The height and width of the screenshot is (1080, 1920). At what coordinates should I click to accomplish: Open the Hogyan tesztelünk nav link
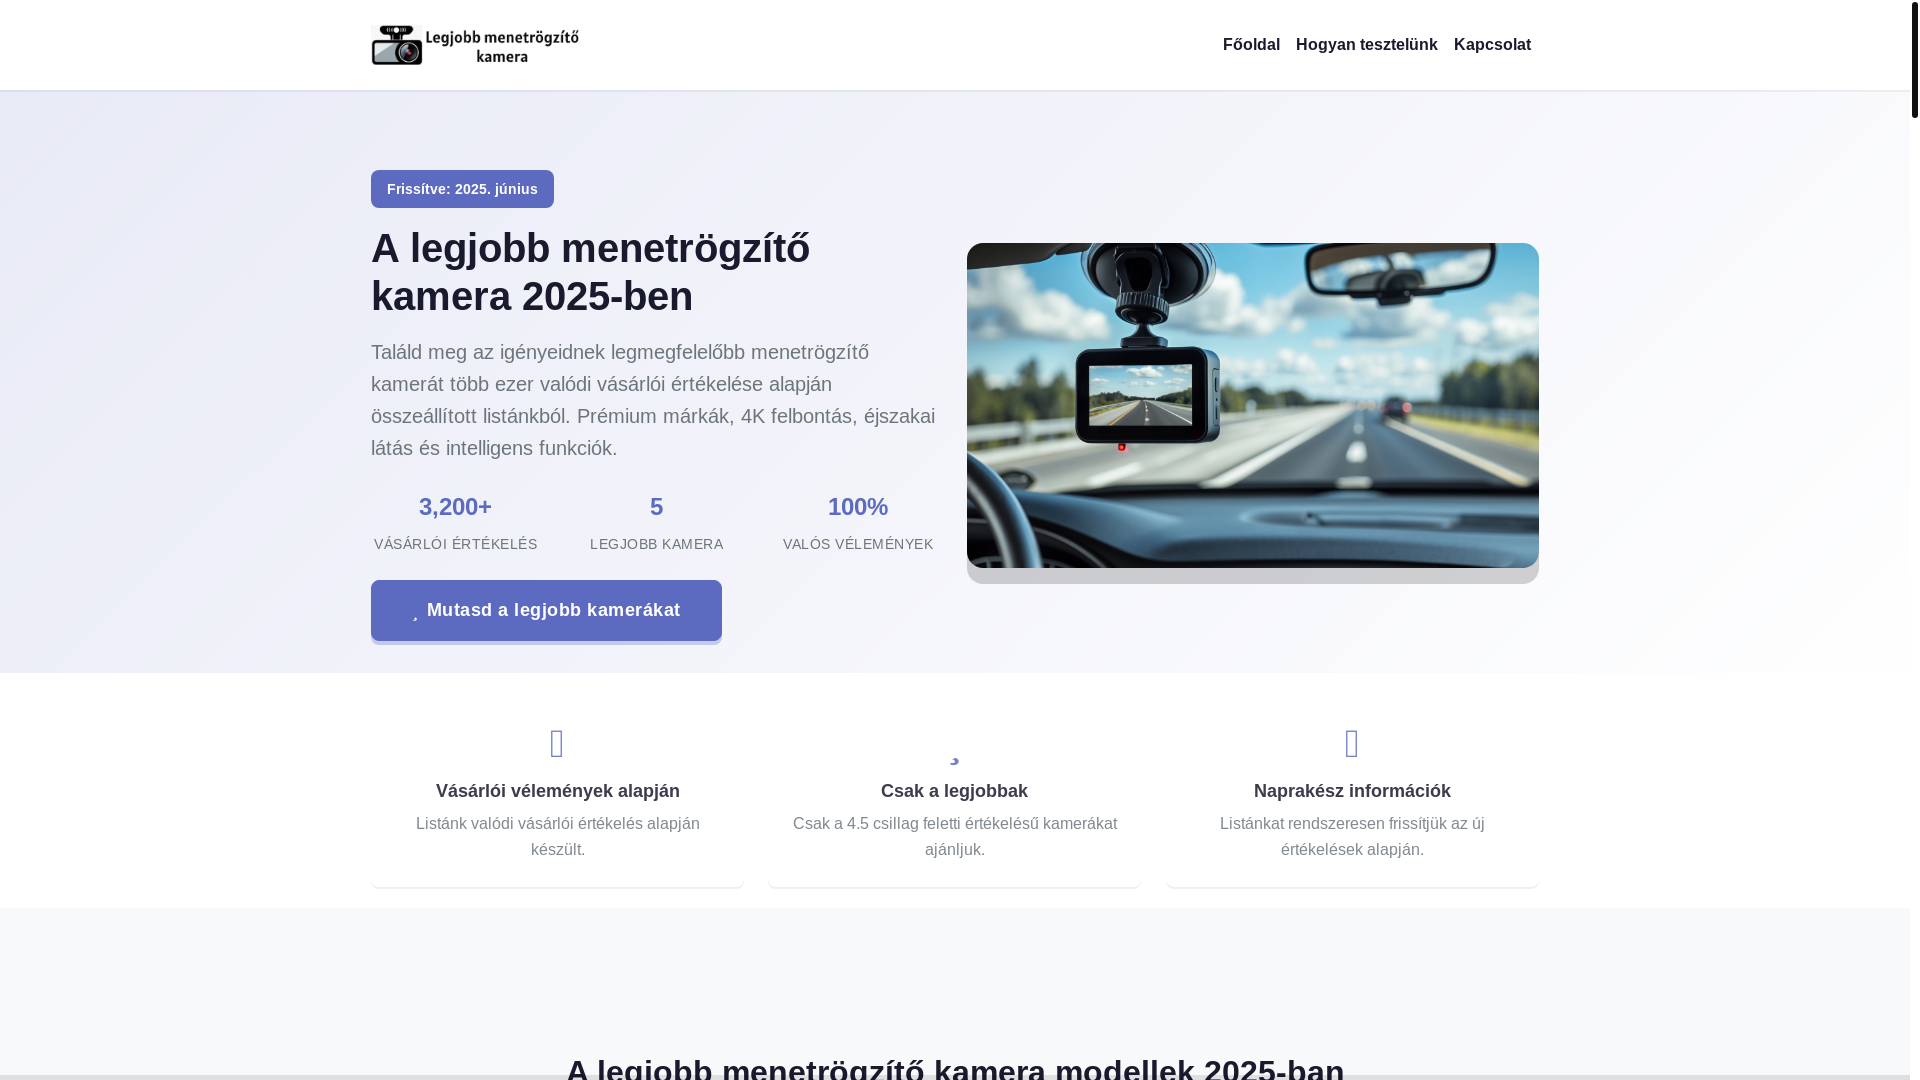[1366, 45]
